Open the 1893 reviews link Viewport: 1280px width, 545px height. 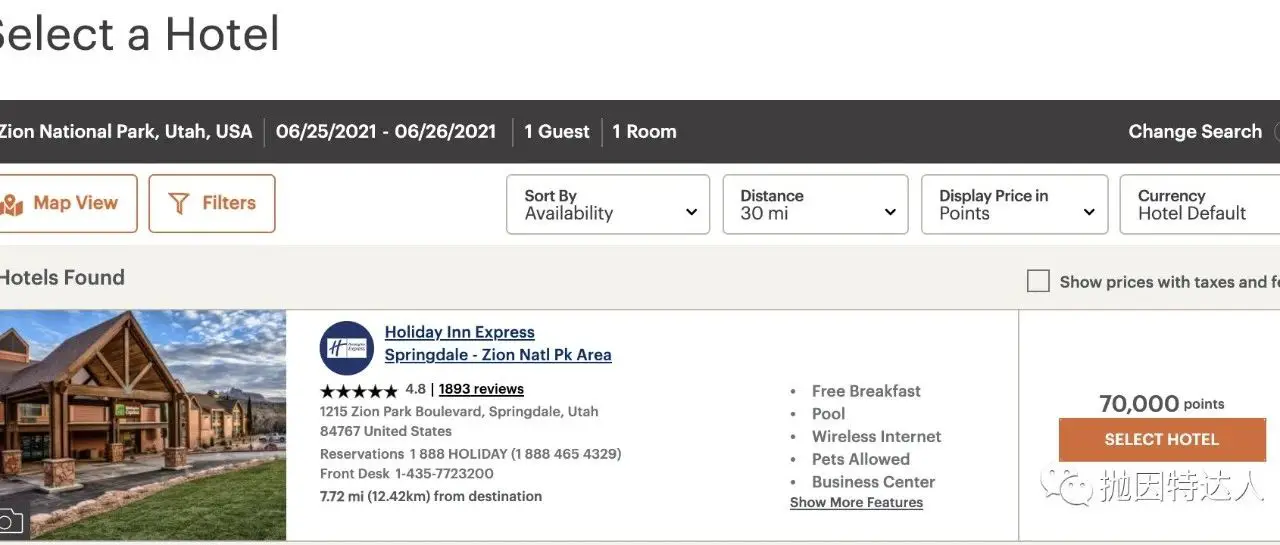coord(481,389)
